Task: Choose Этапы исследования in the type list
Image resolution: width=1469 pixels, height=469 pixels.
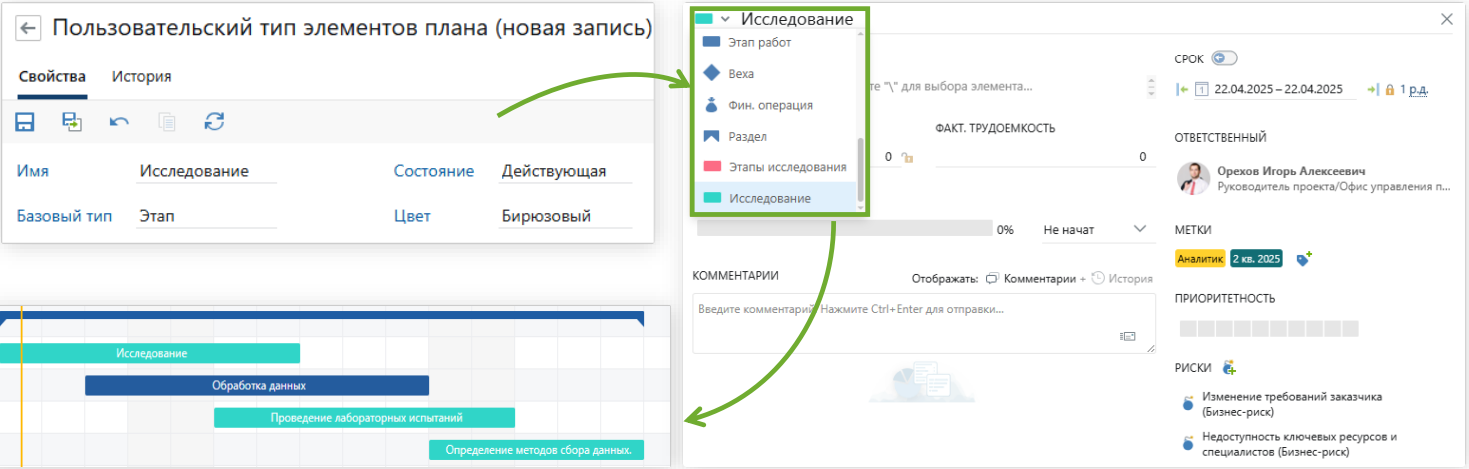Action: (787, 167)
